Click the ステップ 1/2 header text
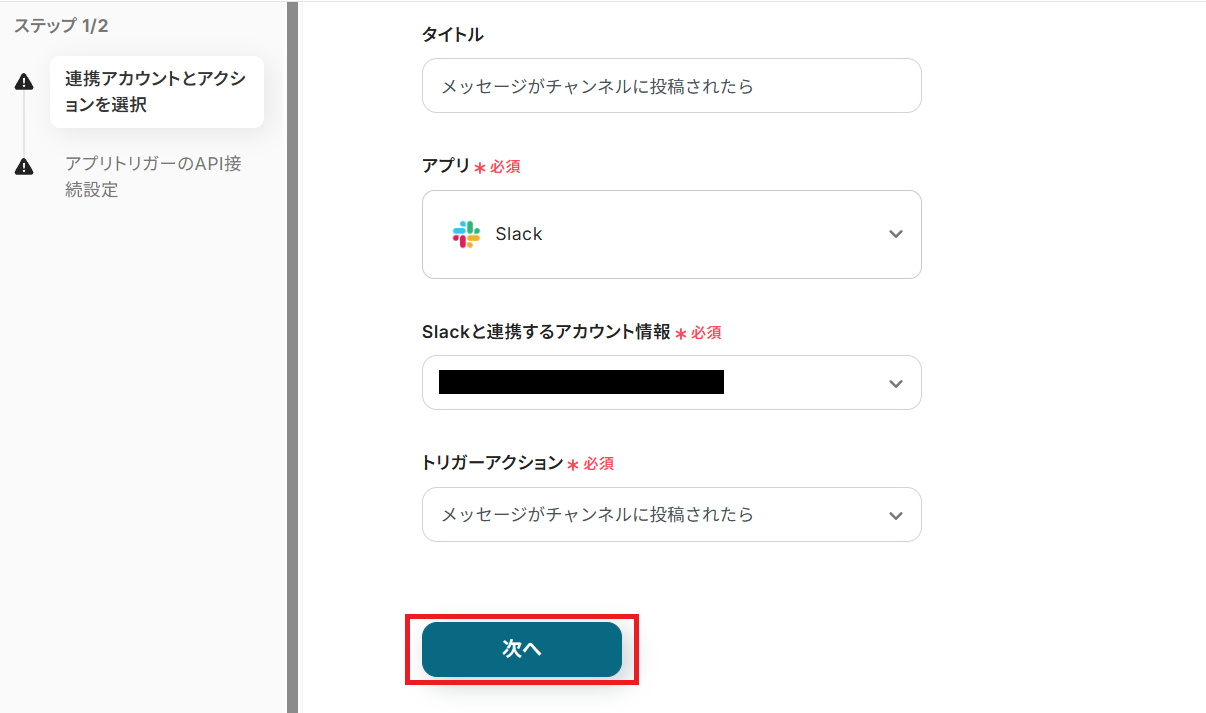1206x713 pixels. pos(61,26)
